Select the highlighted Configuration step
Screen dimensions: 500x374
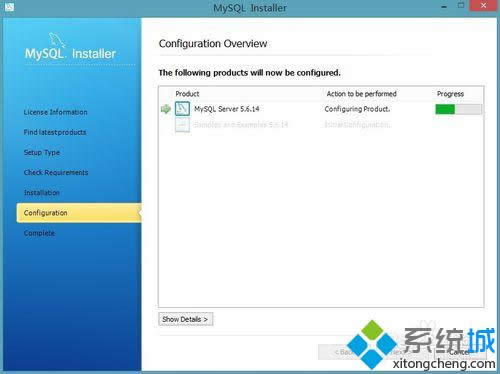click(x=79, y=213)
